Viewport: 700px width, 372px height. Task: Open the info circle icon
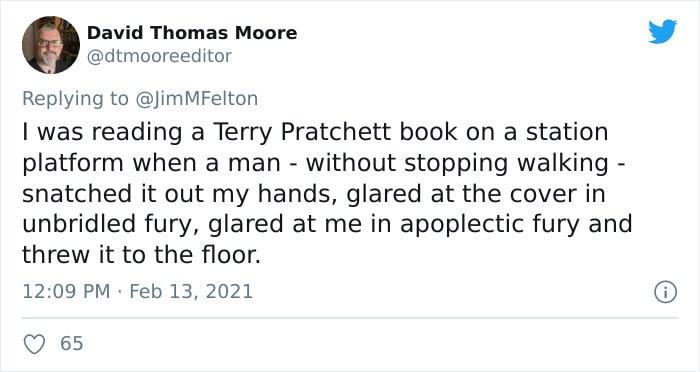[x=666, y=292]
